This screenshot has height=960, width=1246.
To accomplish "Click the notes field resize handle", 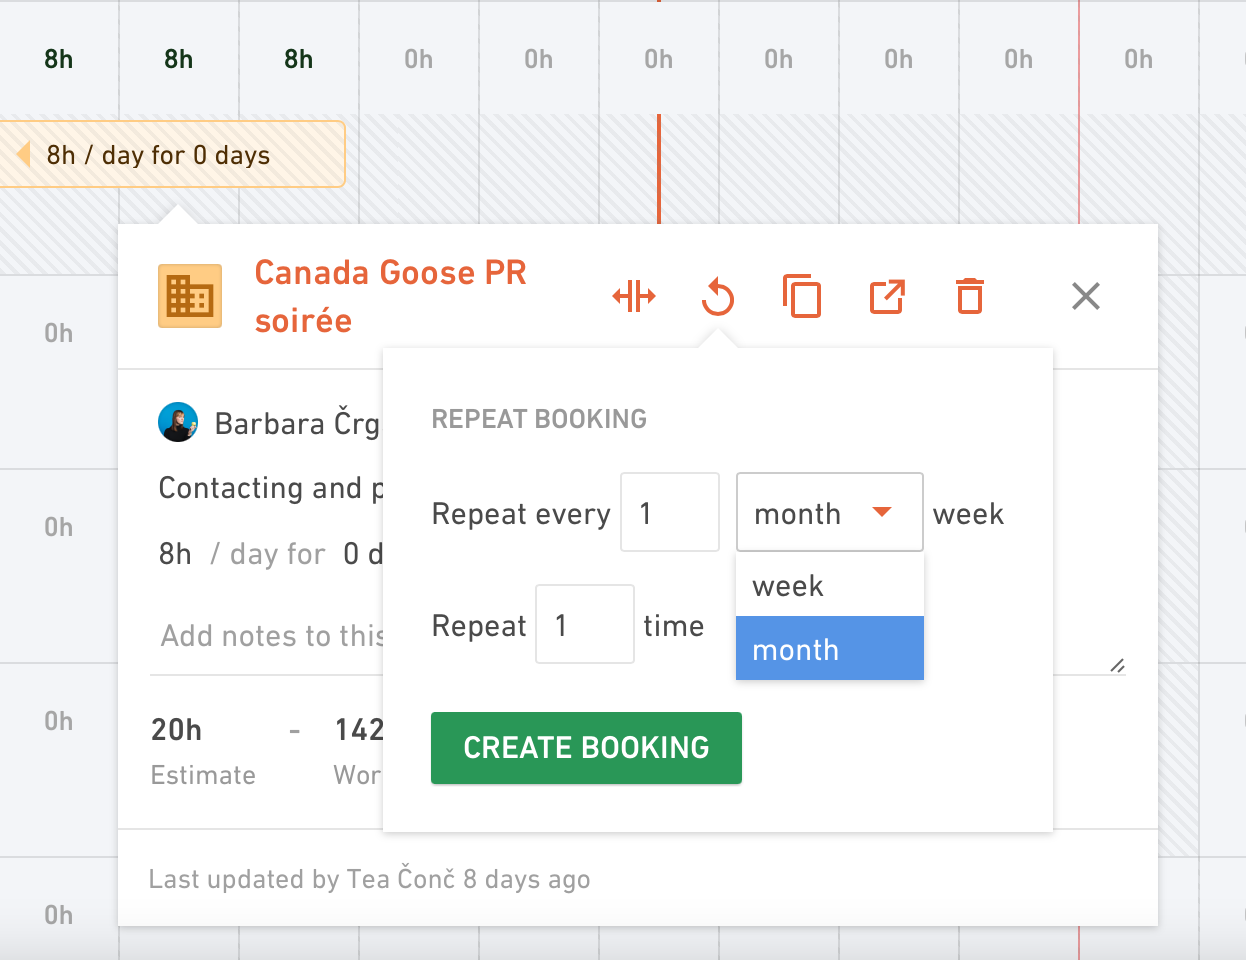I will [1117, 665].
